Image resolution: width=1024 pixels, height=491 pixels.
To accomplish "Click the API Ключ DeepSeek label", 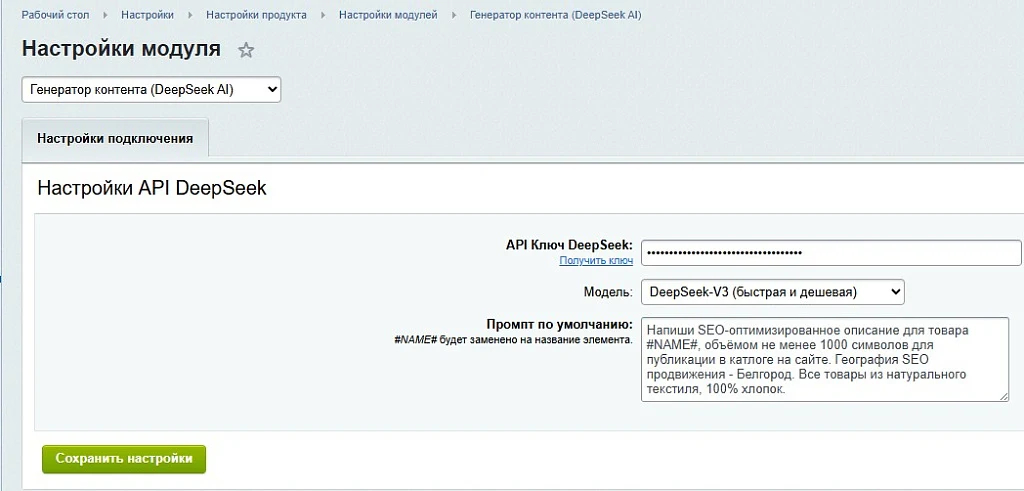I will tap(569, 246).
